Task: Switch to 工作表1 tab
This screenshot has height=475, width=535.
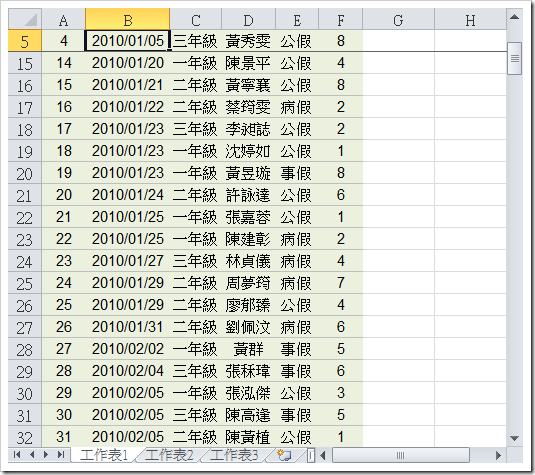Action: click(x=104, y=455)
